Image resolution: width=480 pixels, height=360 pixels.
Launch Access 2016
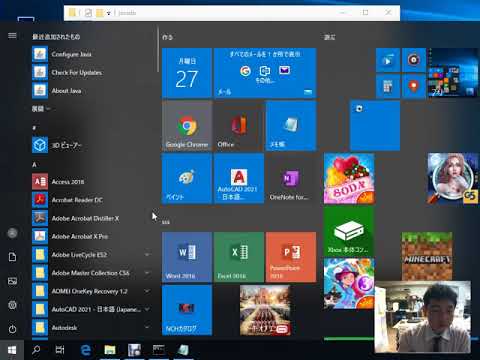click(90, 182)
